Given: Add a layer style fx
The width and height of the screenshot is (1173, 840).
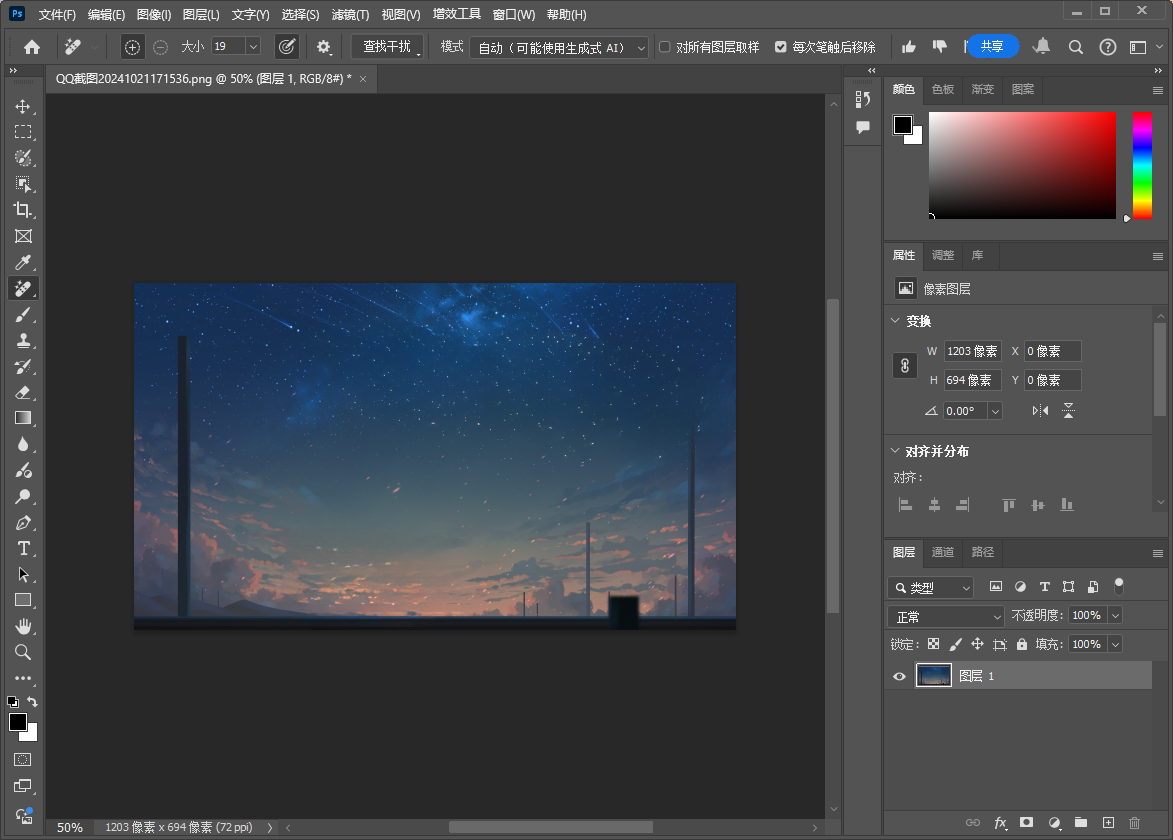Looking at the screenshot, I should pyautogui.click(x=1000, y=823).
